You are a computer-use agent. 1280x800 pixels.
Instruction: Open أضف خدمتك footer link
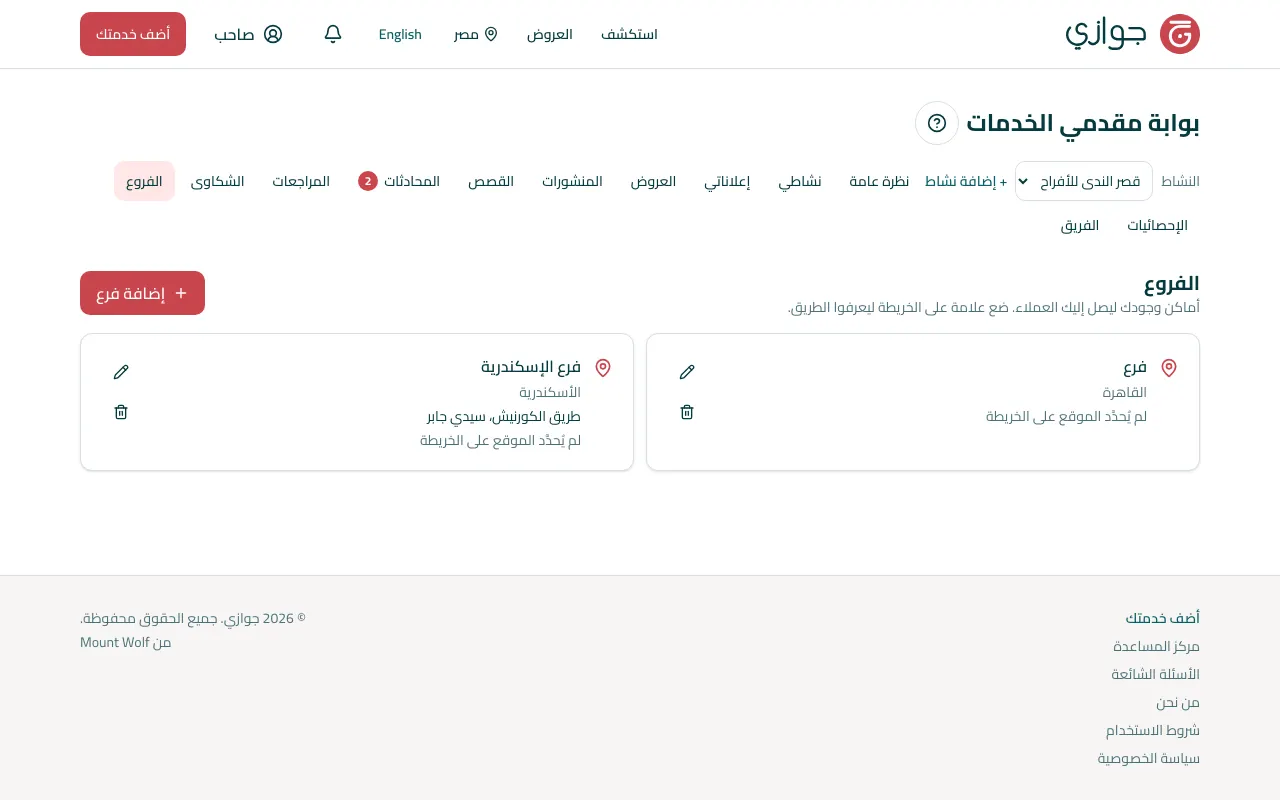tap(1162, 618)
